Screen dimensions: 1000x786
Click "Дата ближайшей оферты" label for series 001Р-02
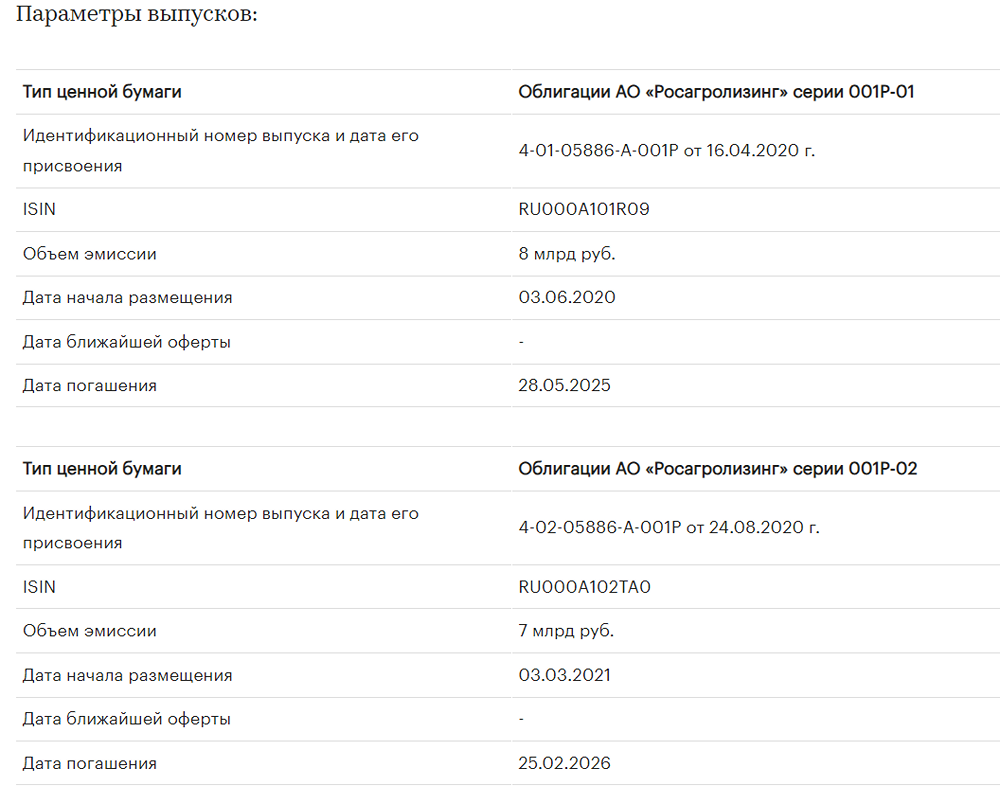(x=127, y=719)
